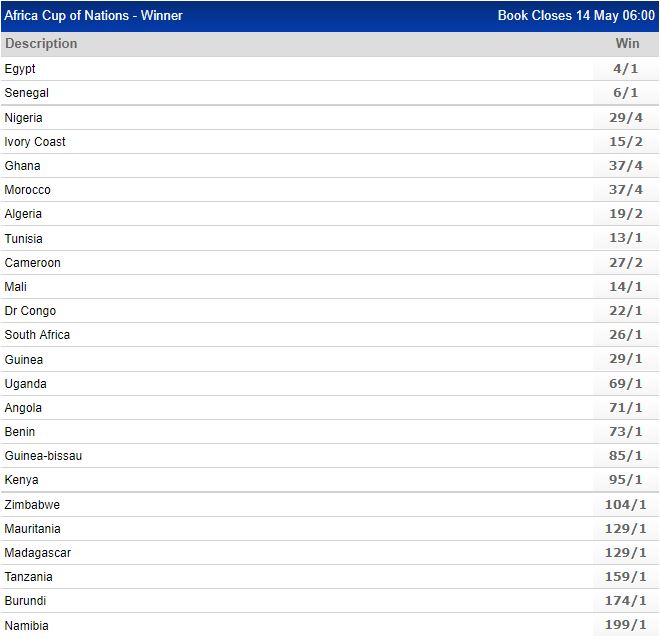Screen dimensions: 661x639
Task: Select Zimbabwe 104/1 odds
Action: (626, 505)
